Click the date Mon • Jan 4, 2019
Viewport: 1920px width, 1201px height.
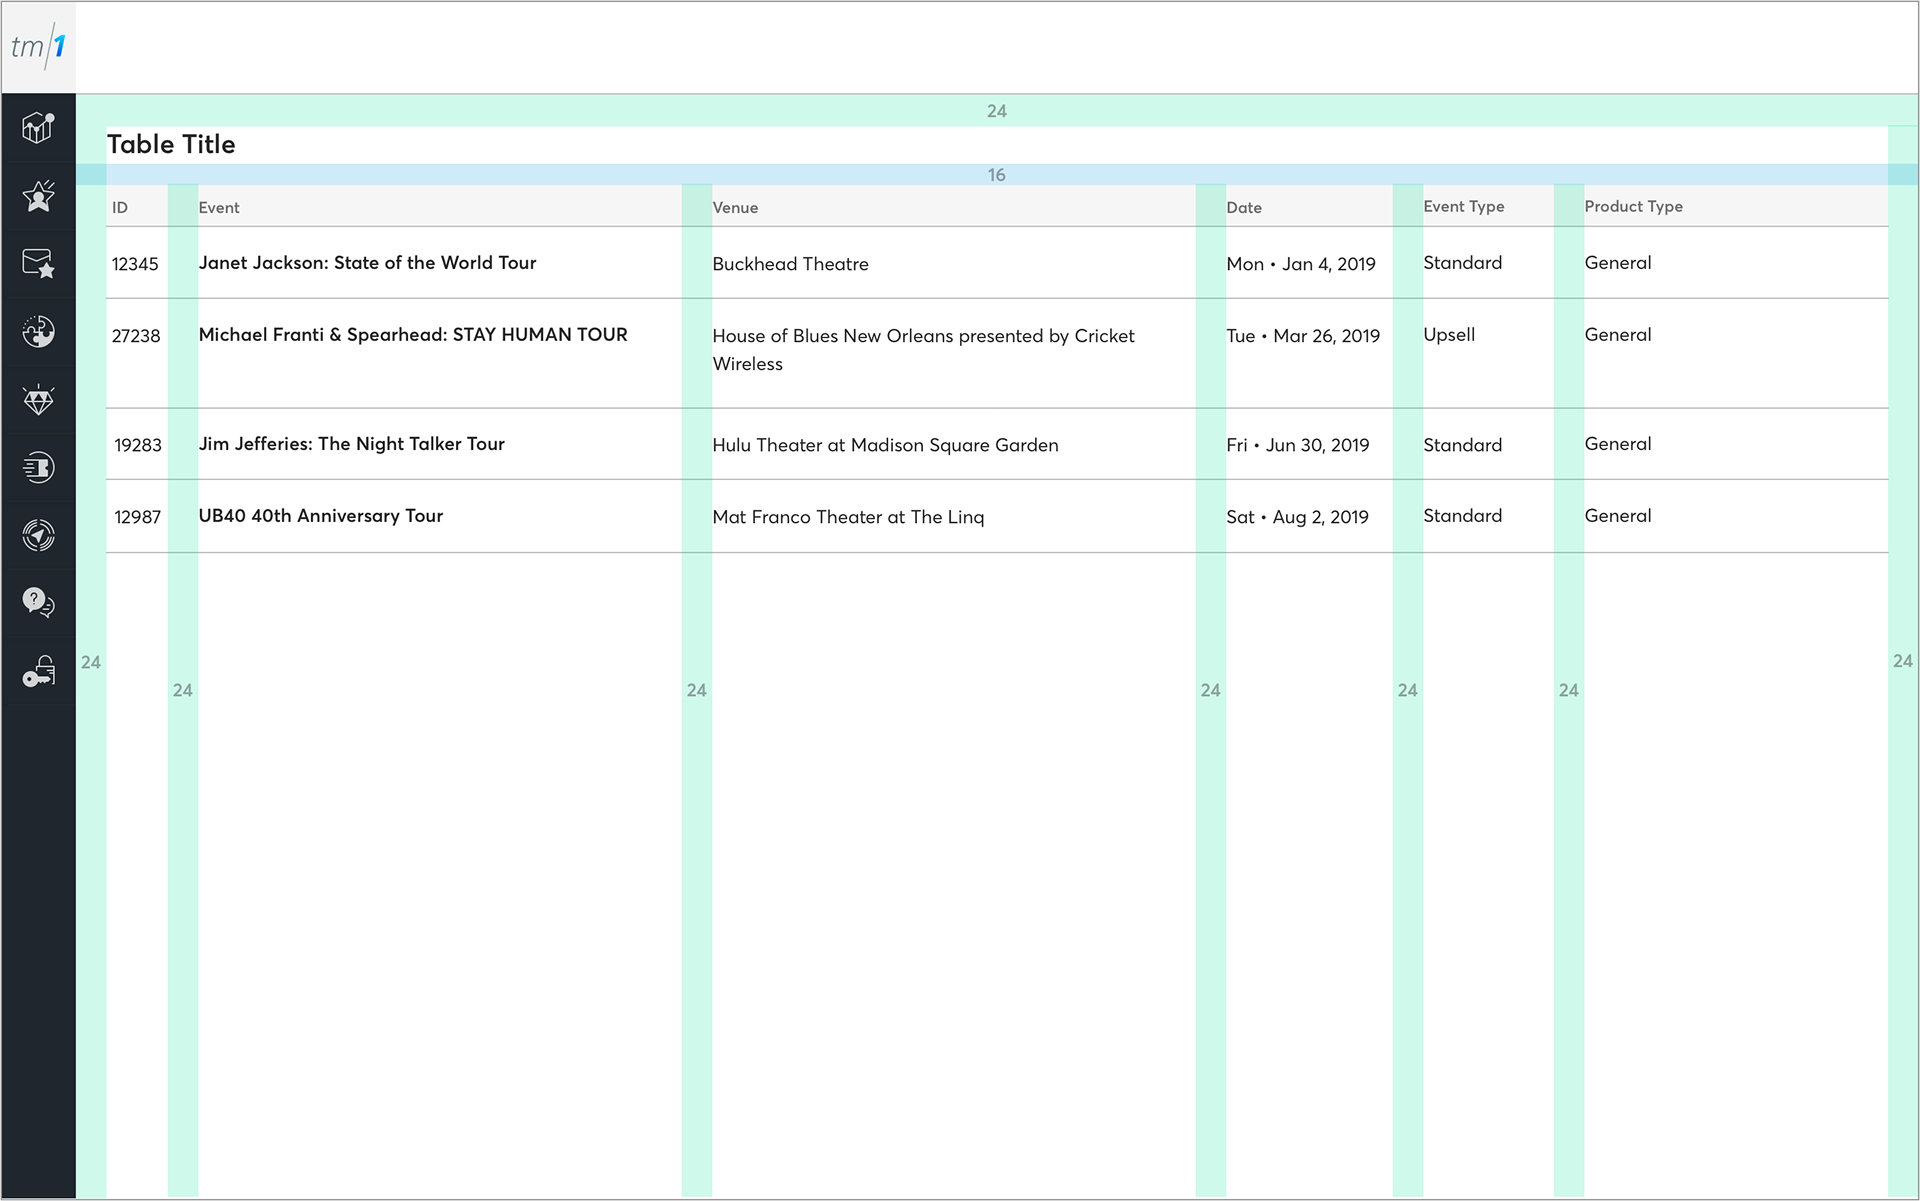(x=1301, y=264)
